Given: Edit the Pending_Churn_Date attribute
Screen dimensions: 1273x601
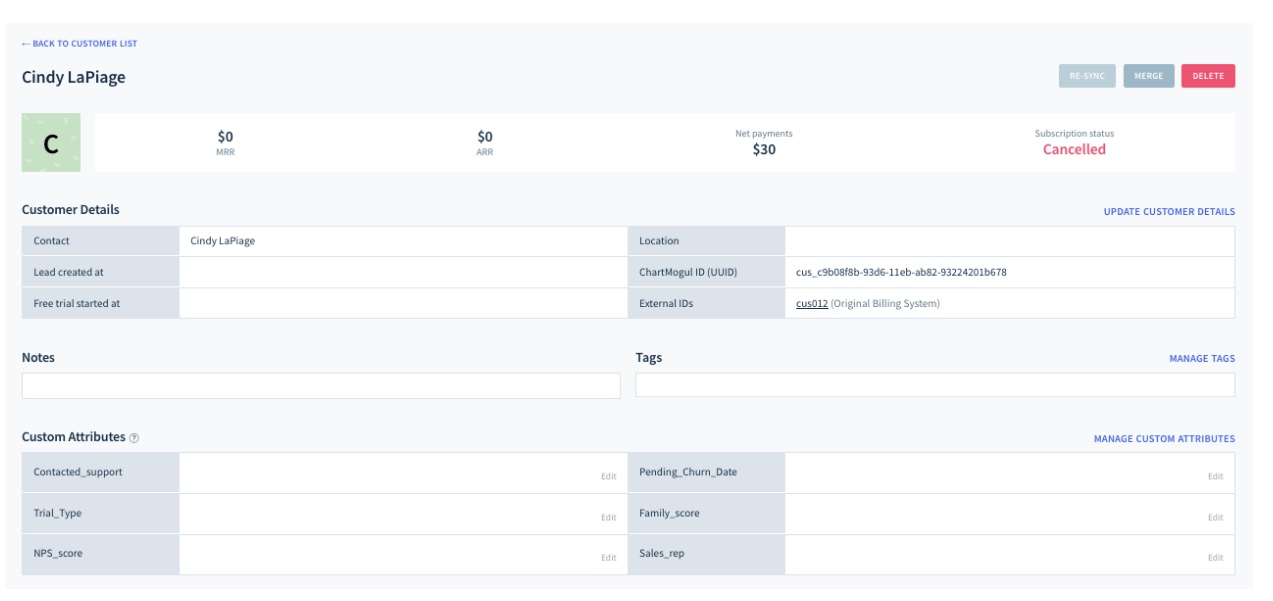Looking at the screenshot, I should tap(1215, 476).
